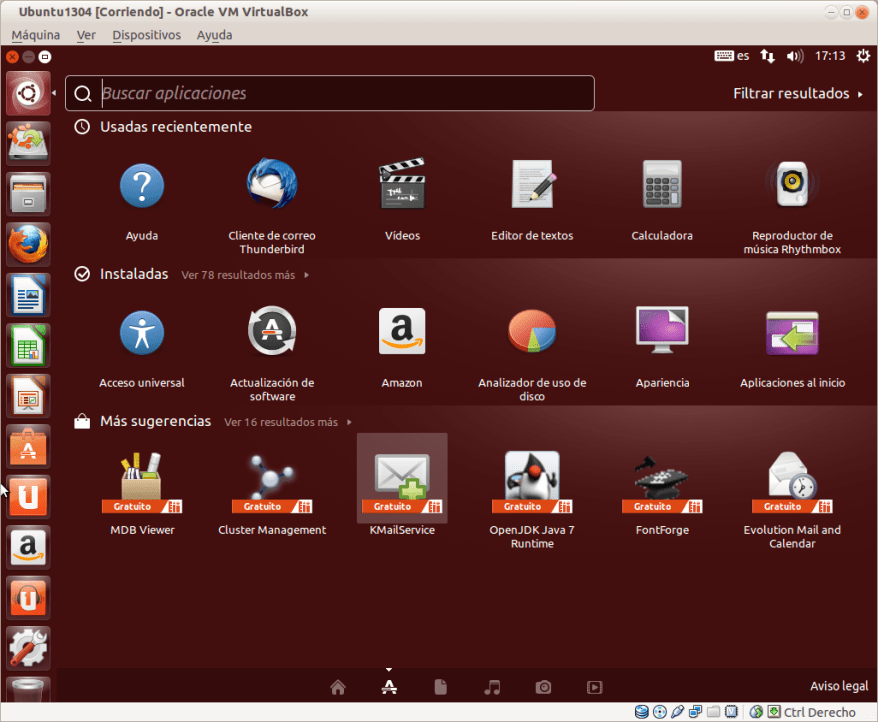Select the FontForge suggestion
Screen dimensions: 878x722
(661, 479)
